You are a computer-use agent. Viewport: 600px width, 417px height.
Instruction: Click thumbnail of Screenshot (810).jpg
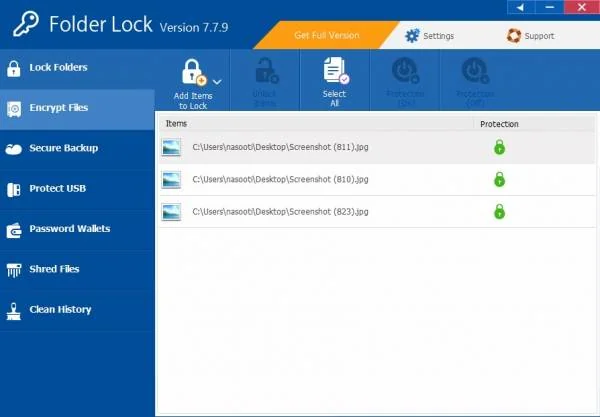(171, 179)
